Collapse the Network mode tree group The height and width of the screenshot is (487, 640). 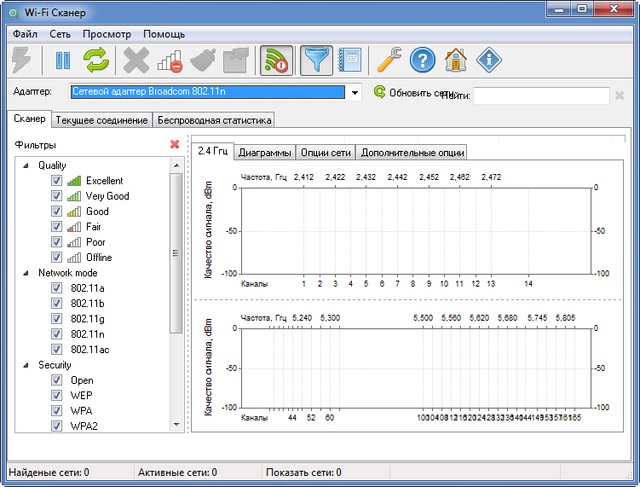pyautogui.click(x=26, y=272)
